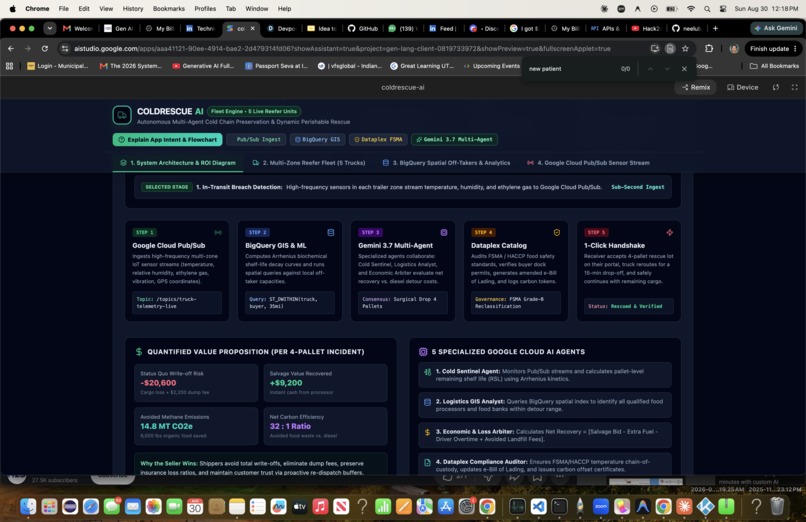This screenshot has width=806, height=522.
Task: Click the Ask Gemini button
Action: click(x=776, y=28)
